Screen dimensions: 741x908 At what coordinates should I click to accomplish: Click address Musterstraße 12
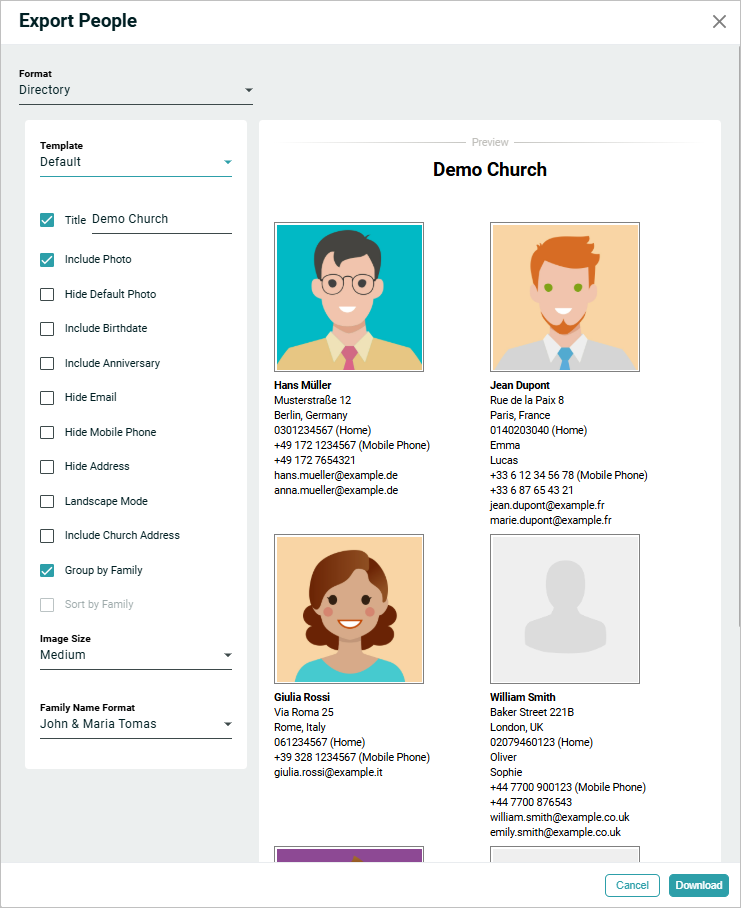(313, 400)
